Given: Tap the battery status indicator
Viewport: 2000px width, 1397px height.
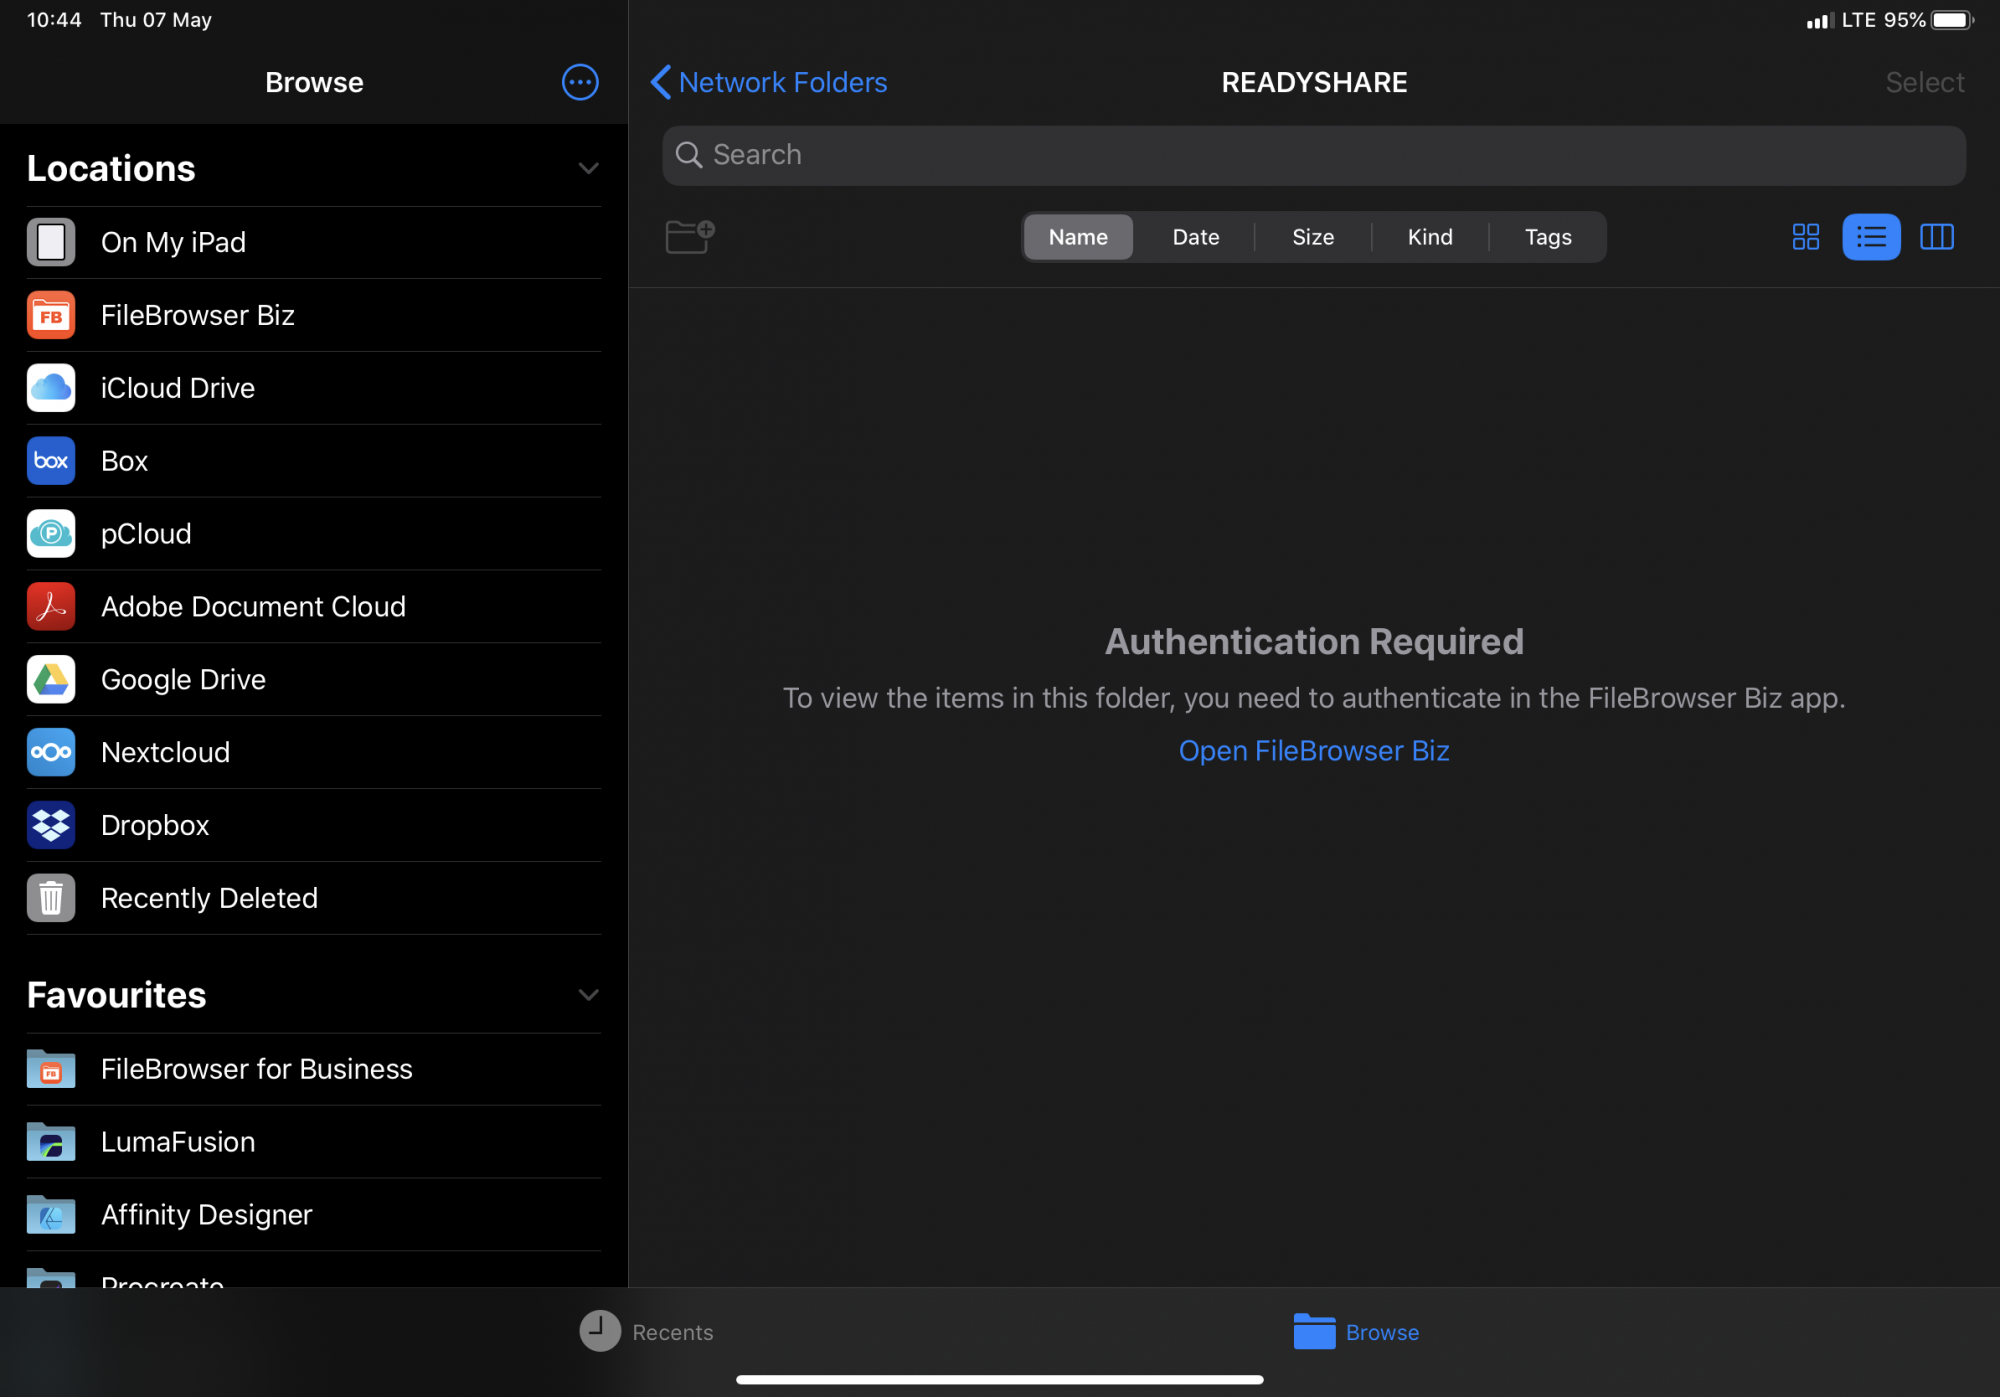Looking at the screenshot, I should click(1952, 20).
